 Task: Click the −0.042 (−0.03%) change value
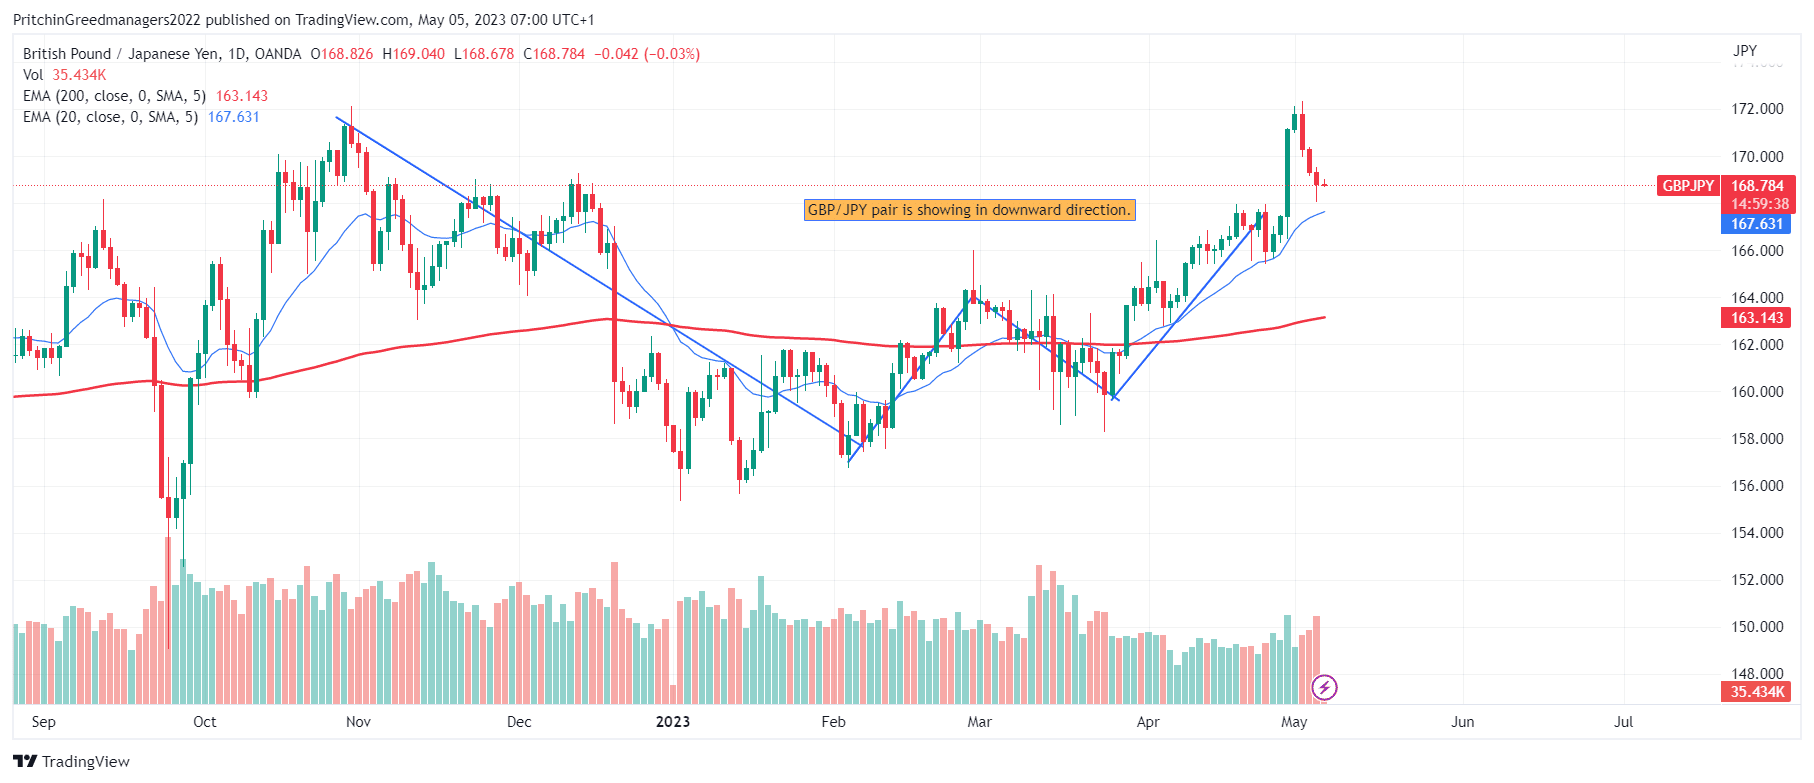click(x=647, y=54)
